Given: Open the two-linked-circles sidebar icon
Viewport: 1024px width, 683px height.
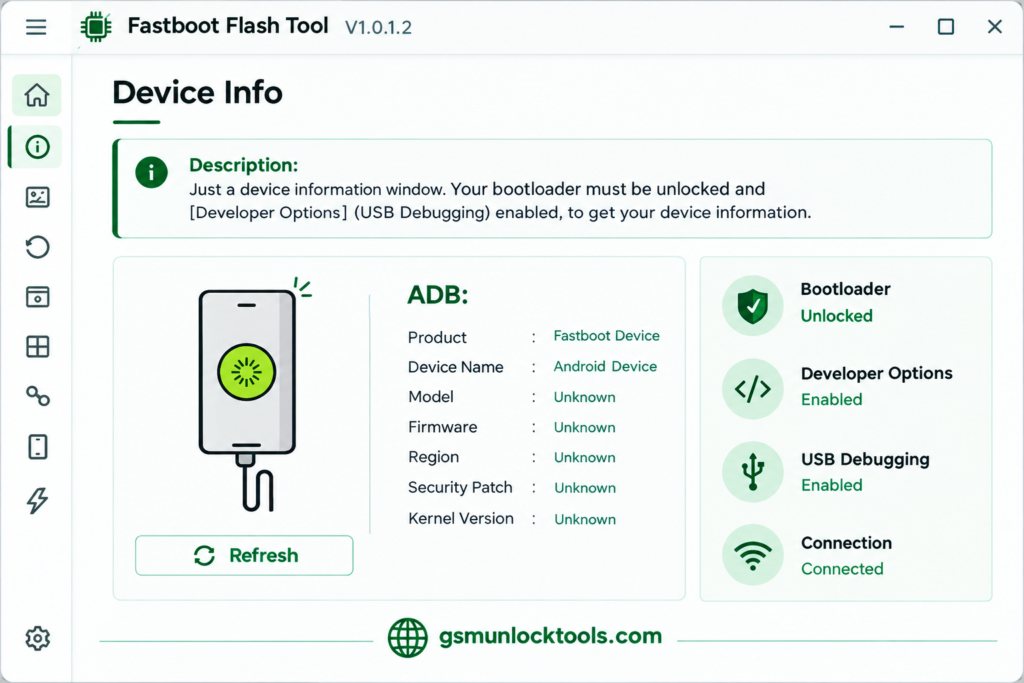Looking at the screenshot, I should click(x=37, y=396).
